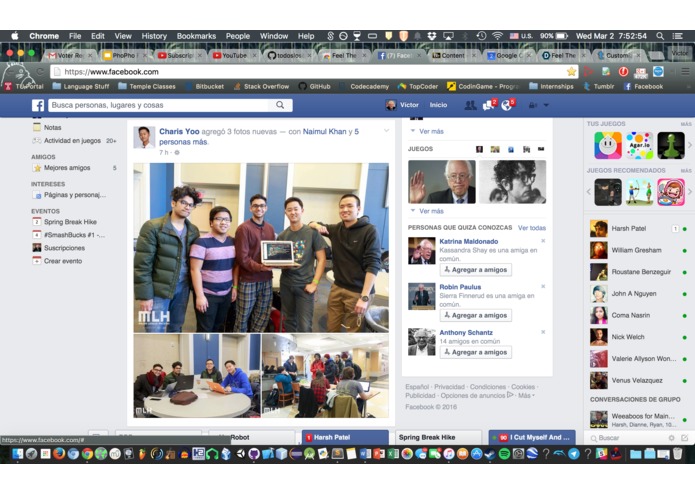The image size is (695, 494).
Task: Open Facebook messages icon with badge
Action: coord(489,105)
